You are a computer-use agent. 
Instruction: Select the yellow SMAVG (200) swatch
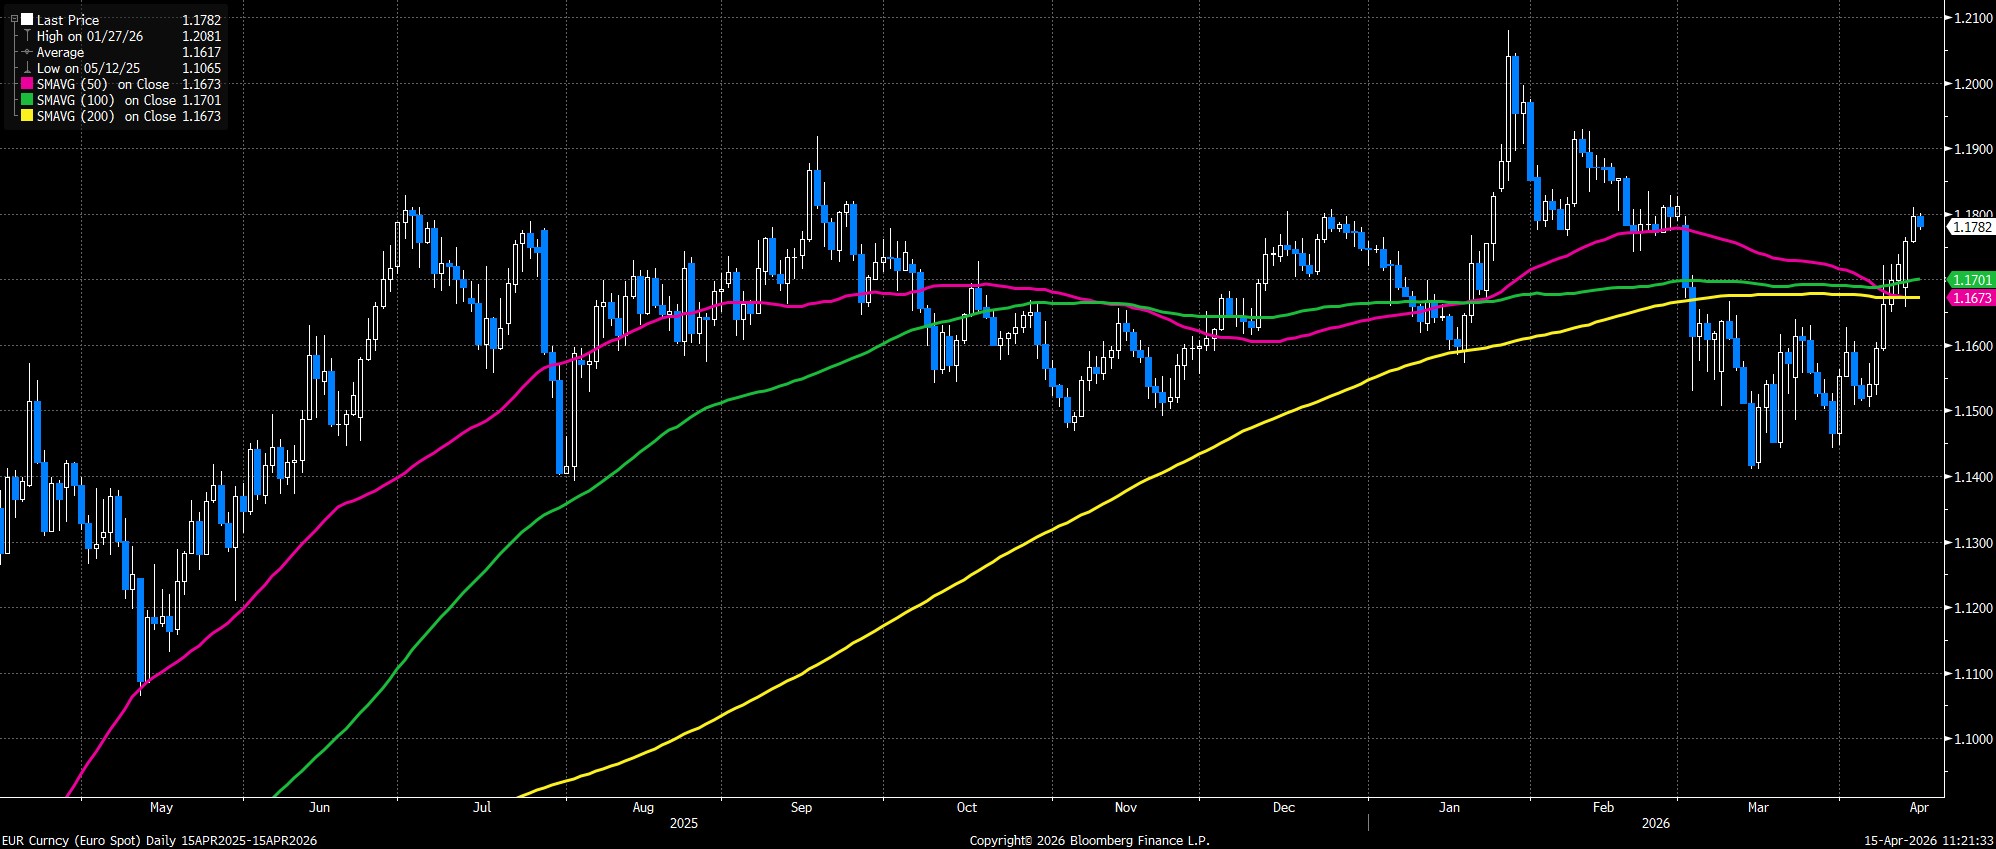click(x=27, y=116)
